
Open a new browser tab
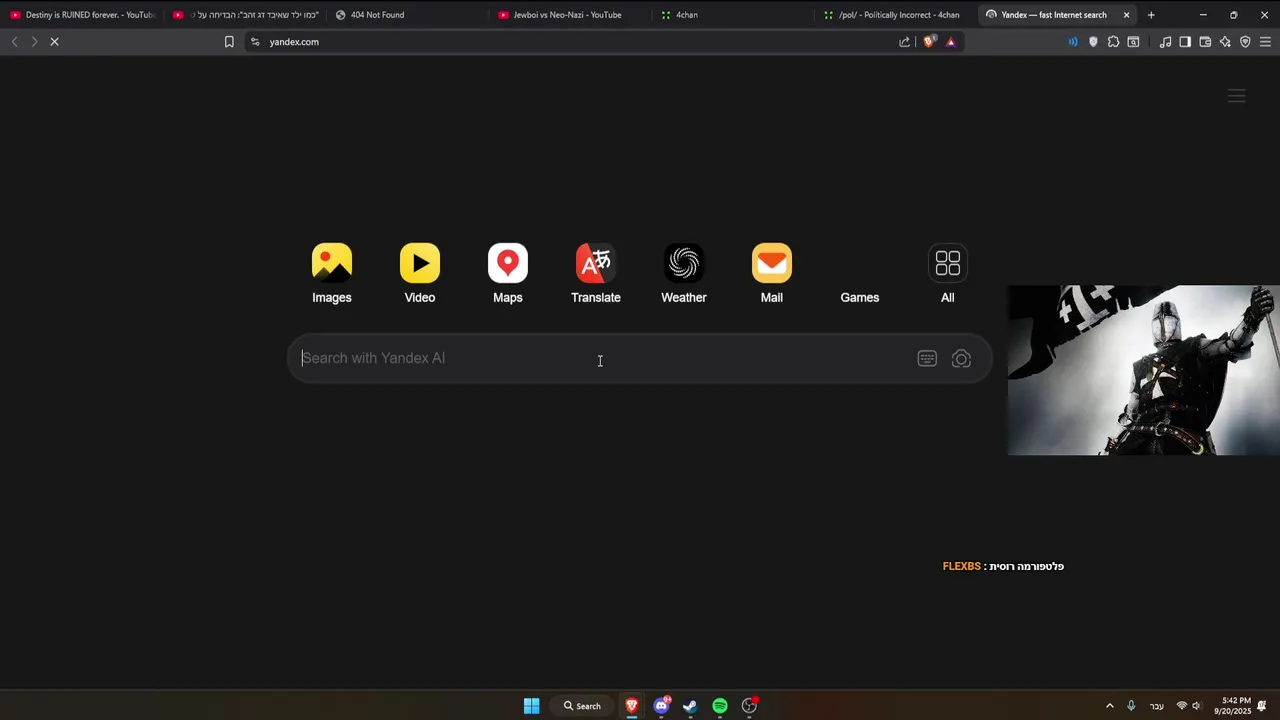pyautogui.click(x=1151, y=15)
